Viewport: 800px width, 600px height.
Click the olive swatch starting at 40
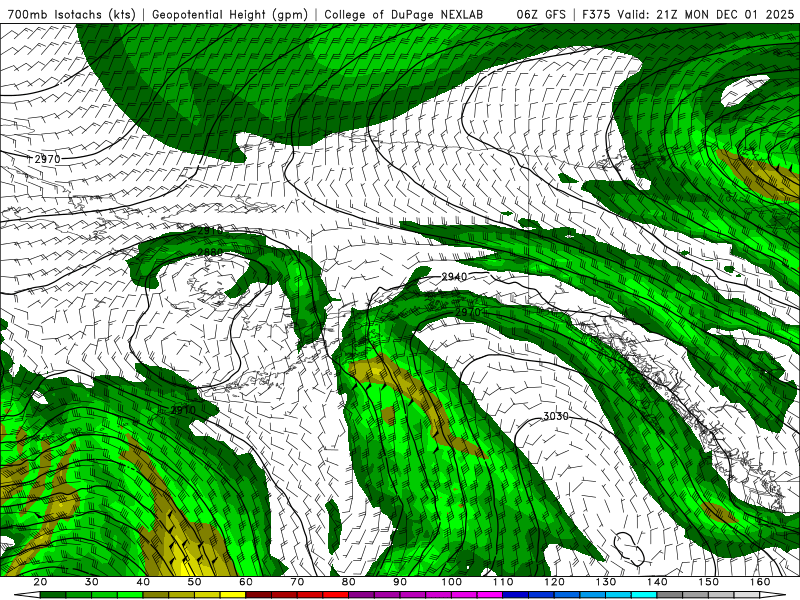(x=156, y=595)
